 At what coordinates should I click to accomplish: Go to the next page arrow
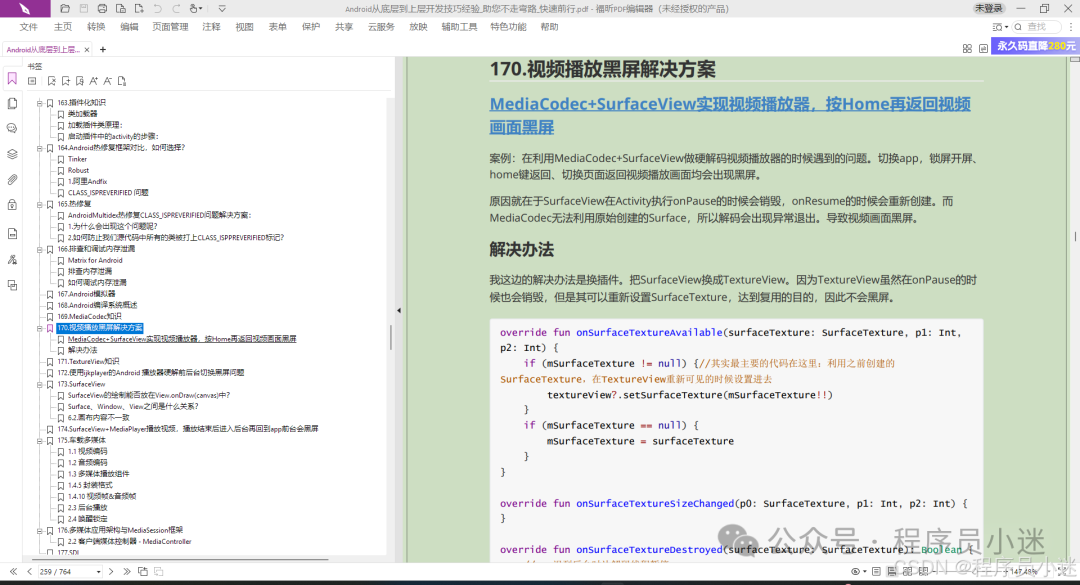pyautogui.click(x=111, y=571)
